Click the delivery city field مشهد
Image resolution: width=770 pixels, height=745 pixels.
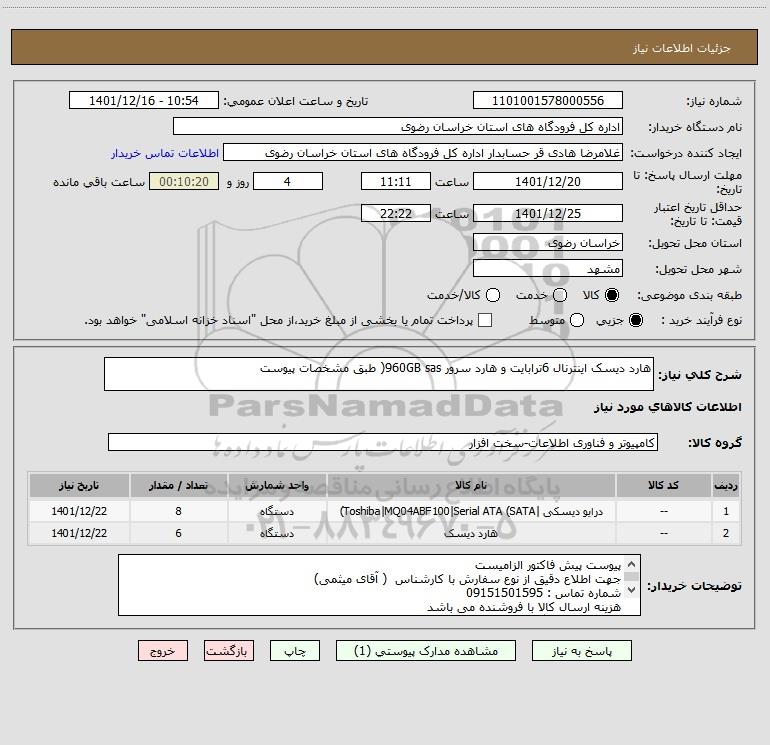click(x=548, y=268)
